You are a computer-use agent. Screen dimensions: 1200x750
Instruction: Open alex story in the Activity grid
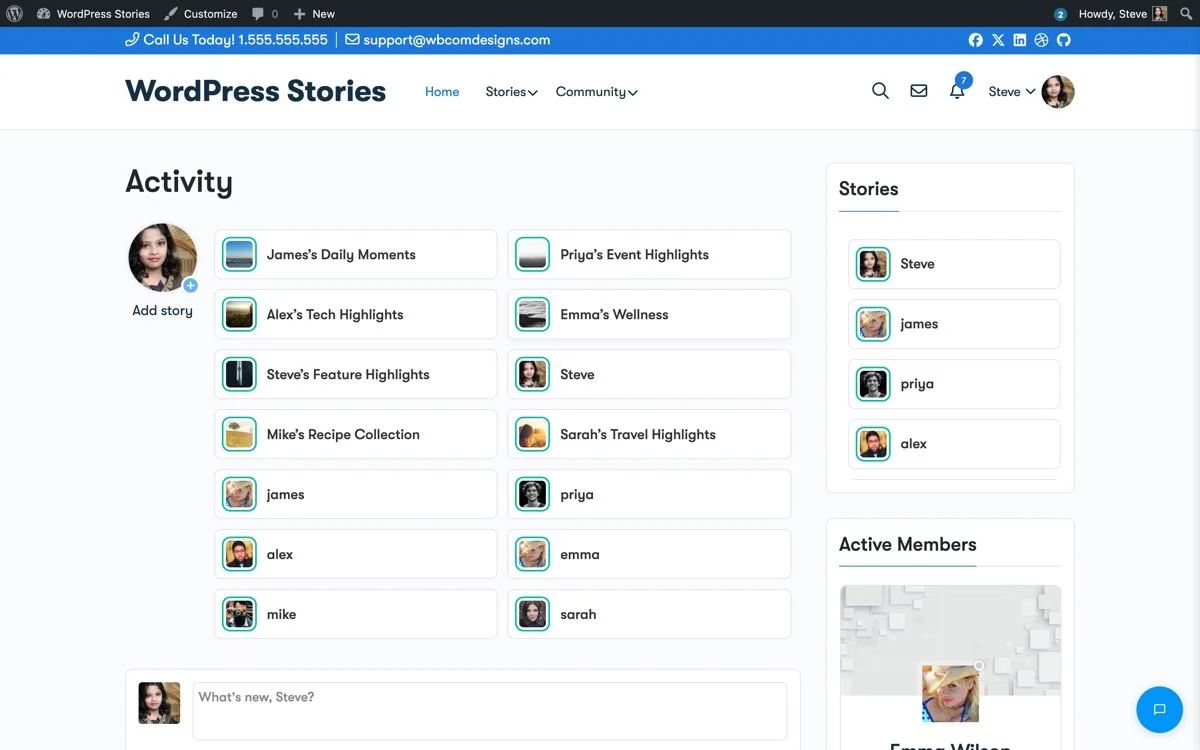355,555
